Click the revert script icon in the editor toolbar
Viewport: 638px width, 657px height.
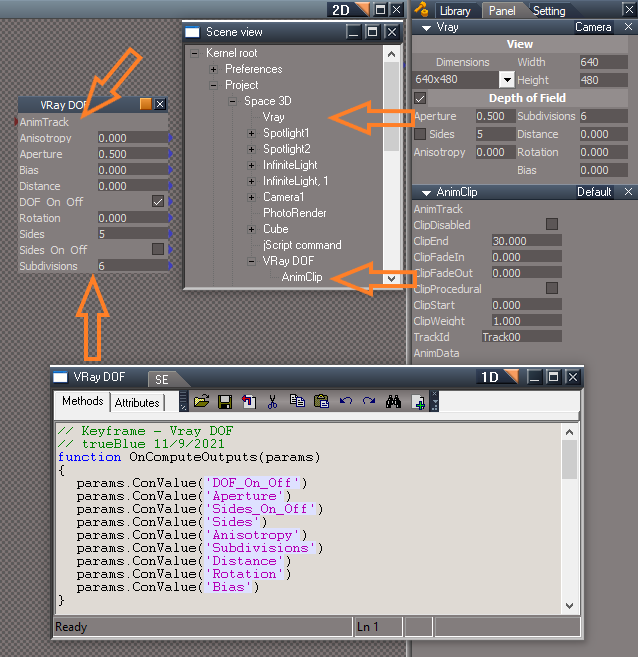coord(249,402)
